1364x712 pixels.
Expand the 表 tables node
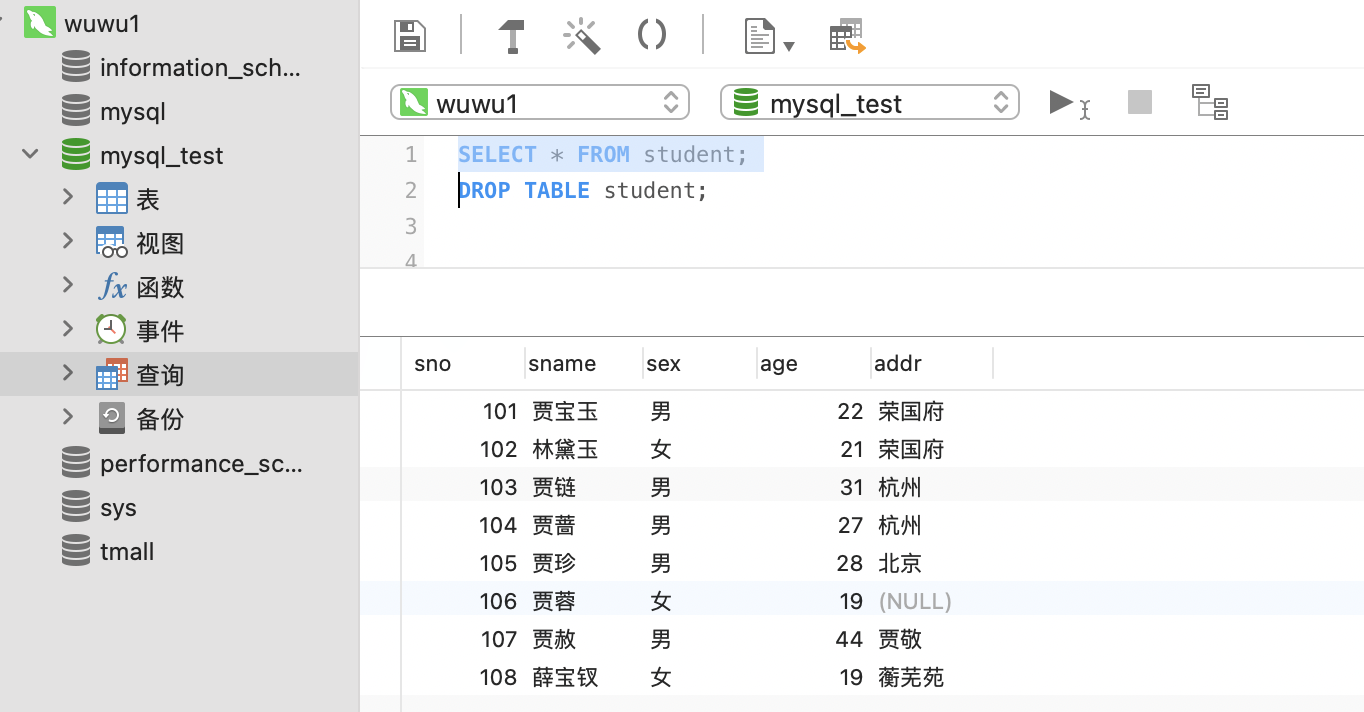tap(68, 197)
